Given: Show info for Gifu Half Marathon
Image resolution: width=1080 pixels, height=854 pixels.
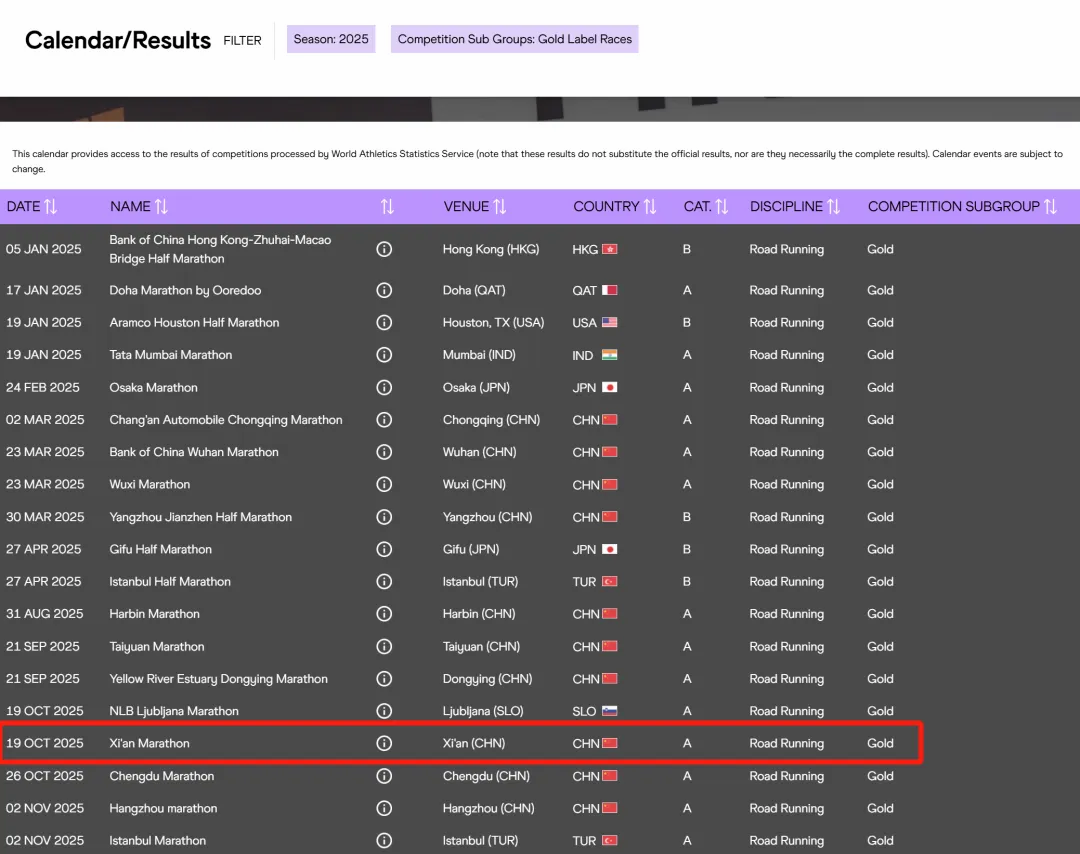Looking at the screenshot, I should click(384, 549).
